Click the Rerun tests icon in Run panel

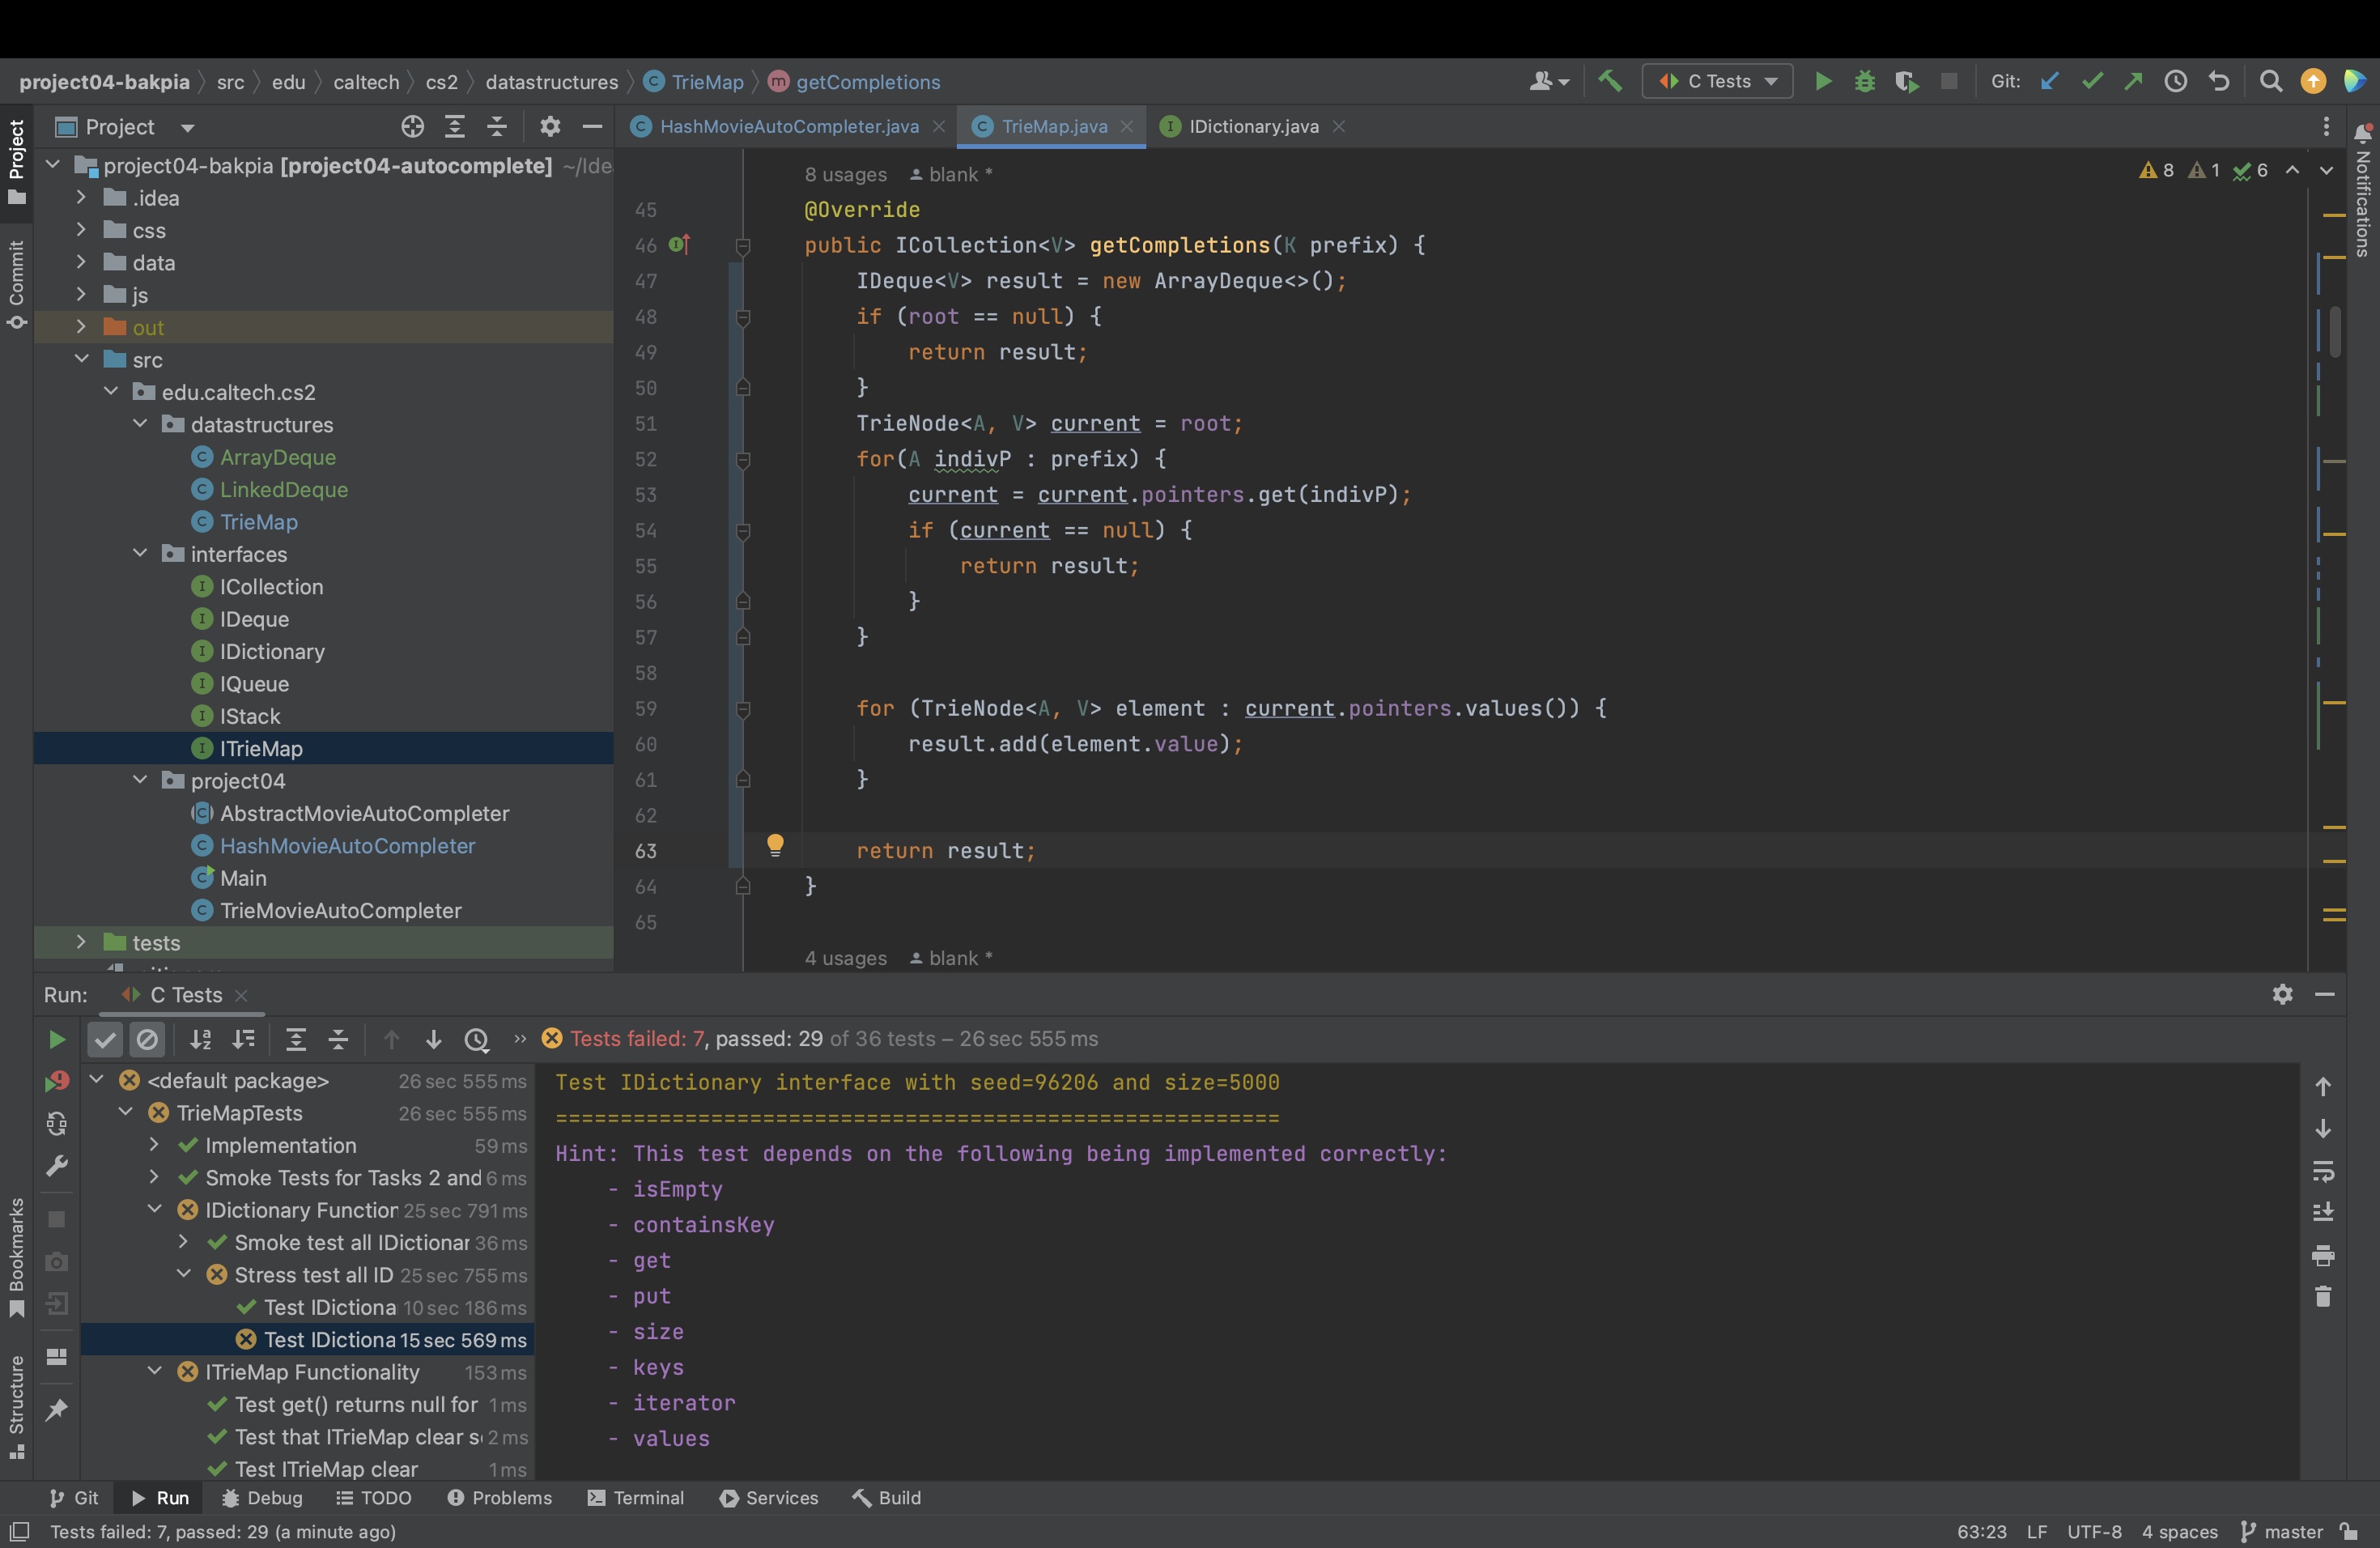(x=57, y=1039)
